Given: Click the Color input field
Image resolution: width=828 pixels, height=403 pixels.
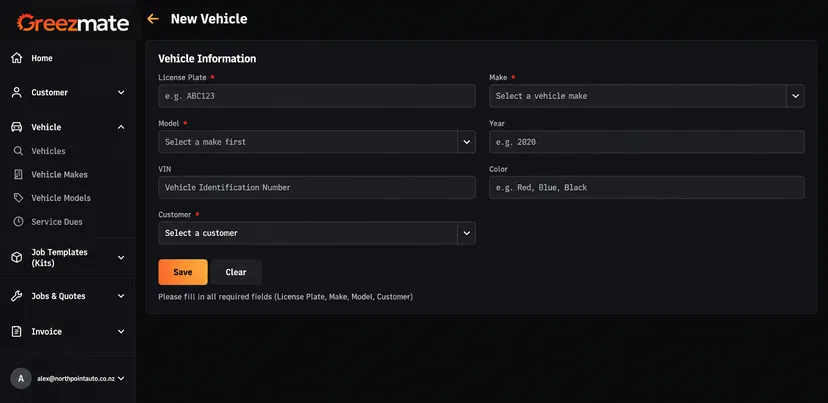Looking at the screenshot, I should (647, 188).
